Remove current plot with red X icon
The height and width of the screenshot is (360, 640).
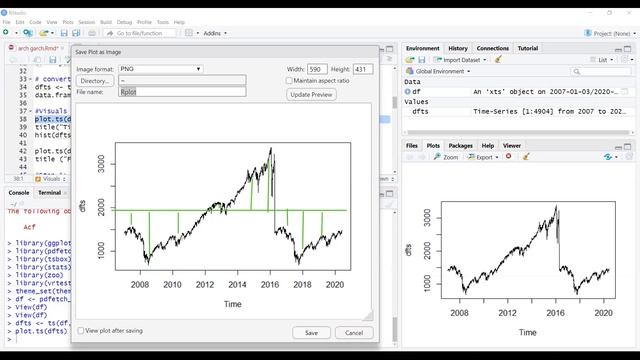509,156
